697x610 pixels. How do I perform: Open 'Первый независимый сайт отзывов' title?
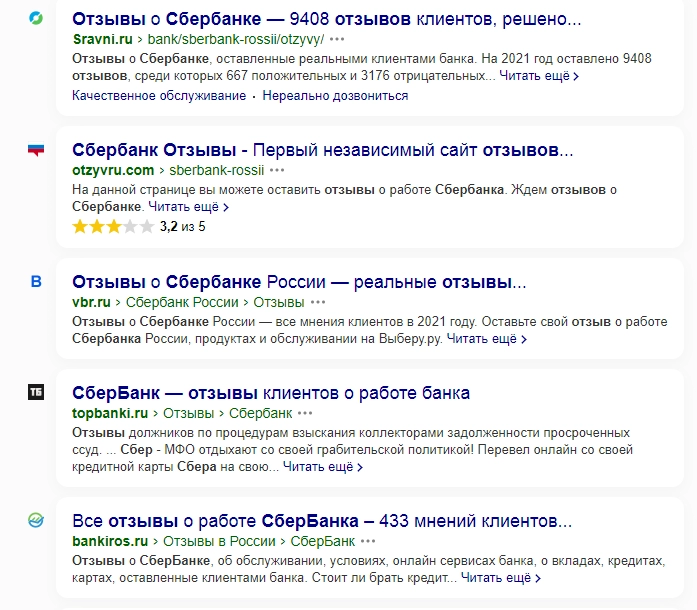click(x=323, y=150)
